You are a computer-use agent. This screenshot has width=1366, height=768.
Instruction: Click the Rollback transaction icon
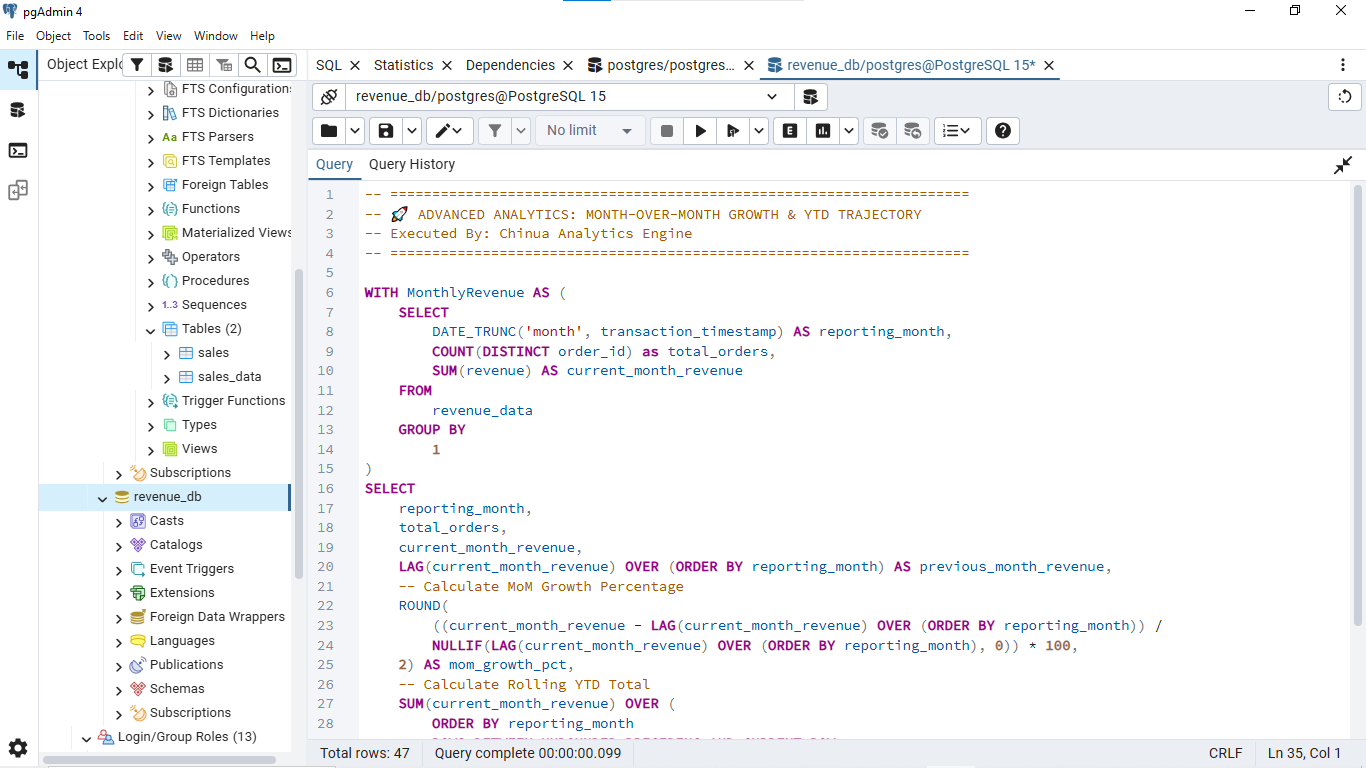912,131
